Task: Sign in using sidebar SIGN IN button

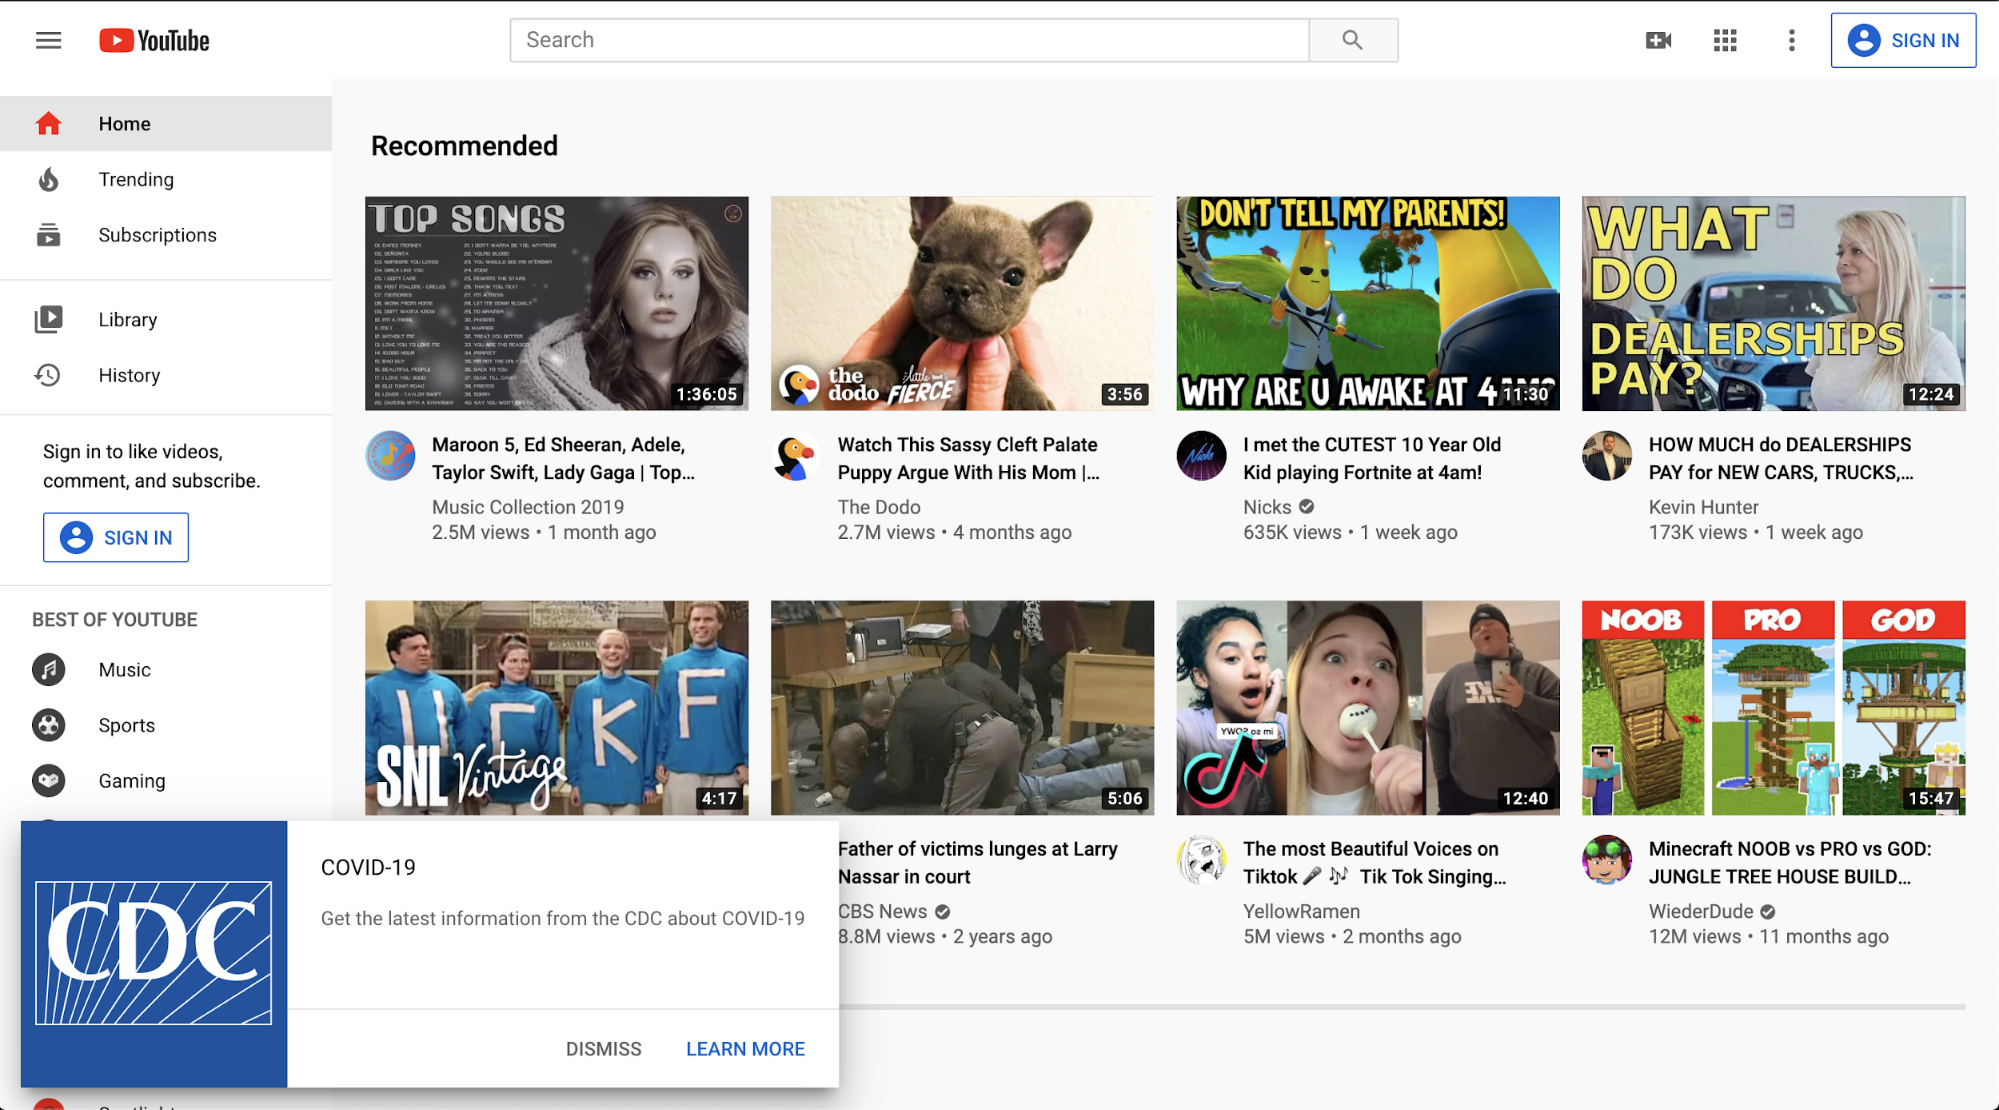Action: coord(116,538)
